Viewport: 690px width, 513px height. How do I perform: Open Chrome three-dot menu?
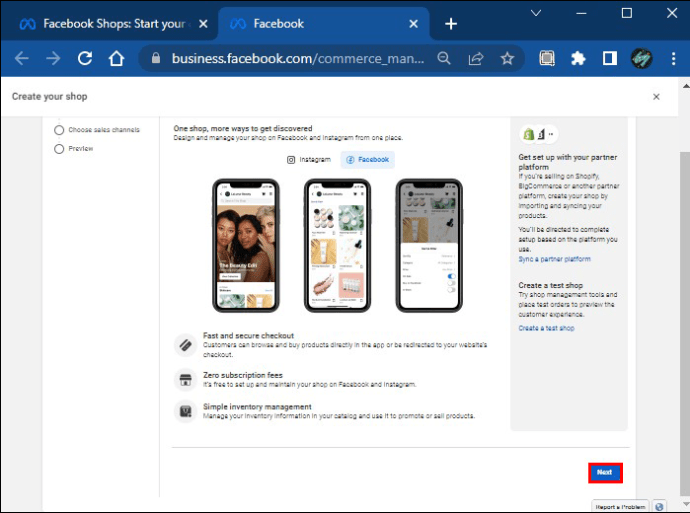(x=674, y=58)
